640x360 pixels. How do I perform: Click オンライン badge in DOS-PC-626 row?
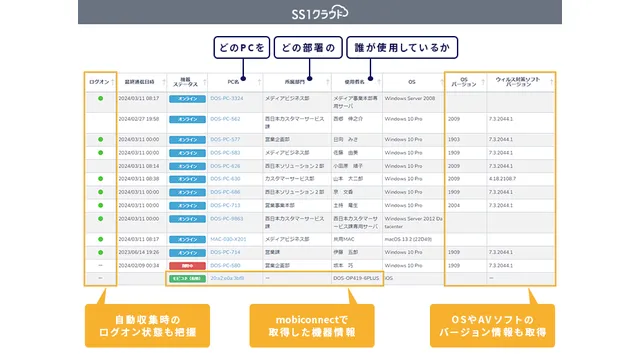tap(187, 167)
